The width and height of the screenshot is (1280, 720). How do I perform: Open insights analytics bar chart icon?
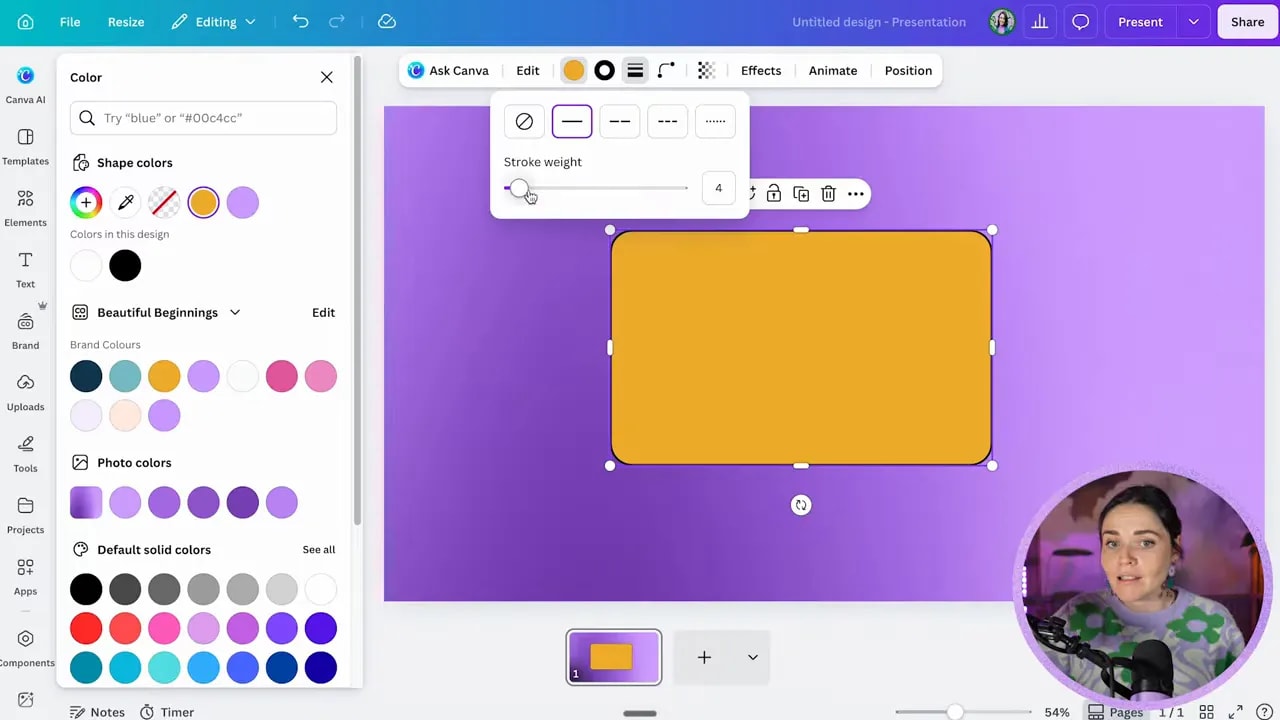(x=1040, y=22)
